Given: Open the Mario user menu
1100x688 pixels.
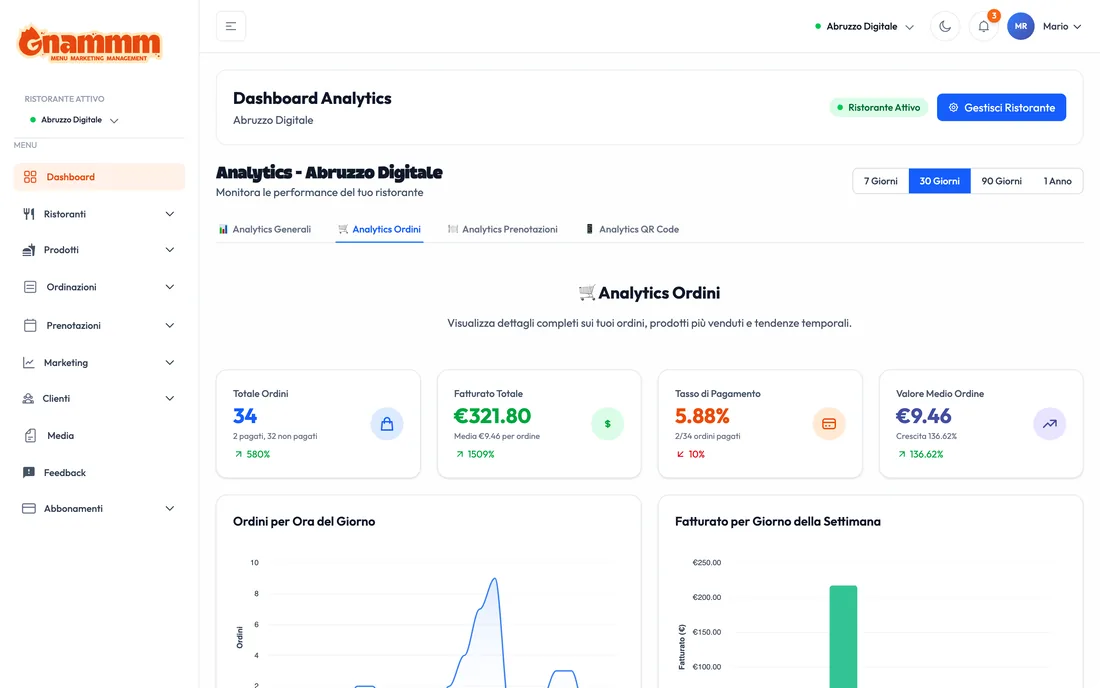Looking at the screenshot, I should [x=1061, y=27].
